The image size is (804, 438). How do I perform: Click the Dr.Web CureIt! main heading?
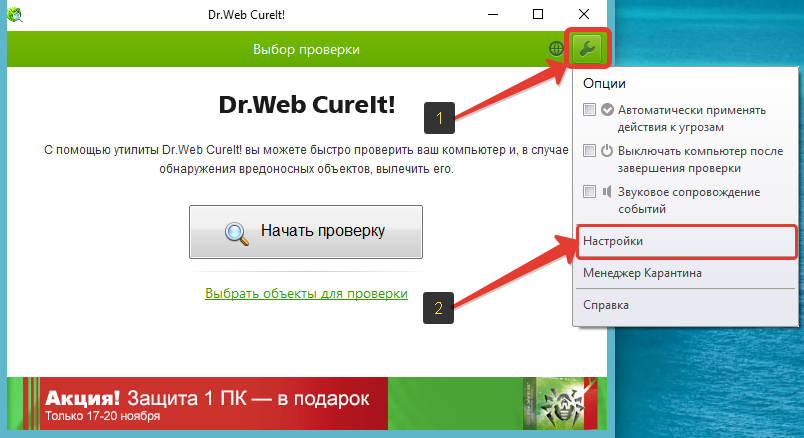coord(307,105)
